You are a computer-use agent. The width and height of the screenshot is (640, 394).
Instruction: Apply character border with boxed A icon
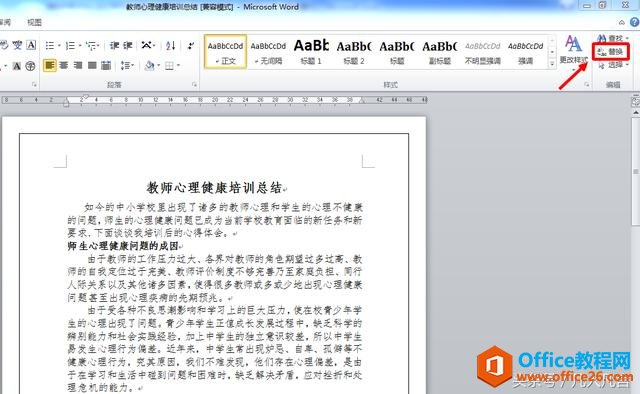(x=31, y=45)
